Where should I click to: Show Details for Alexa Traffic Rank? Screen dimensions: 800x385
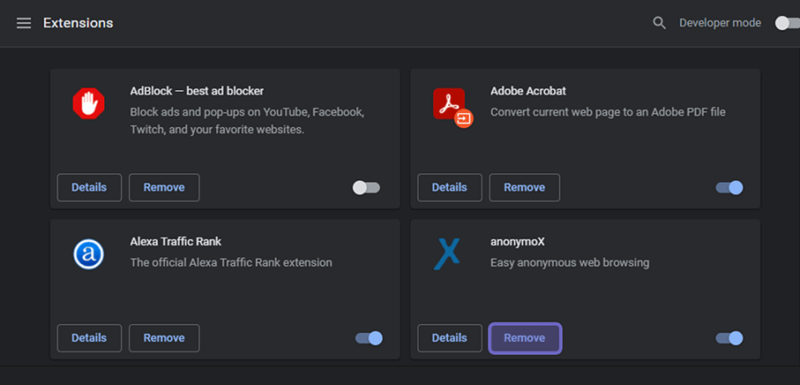(89, 338)
